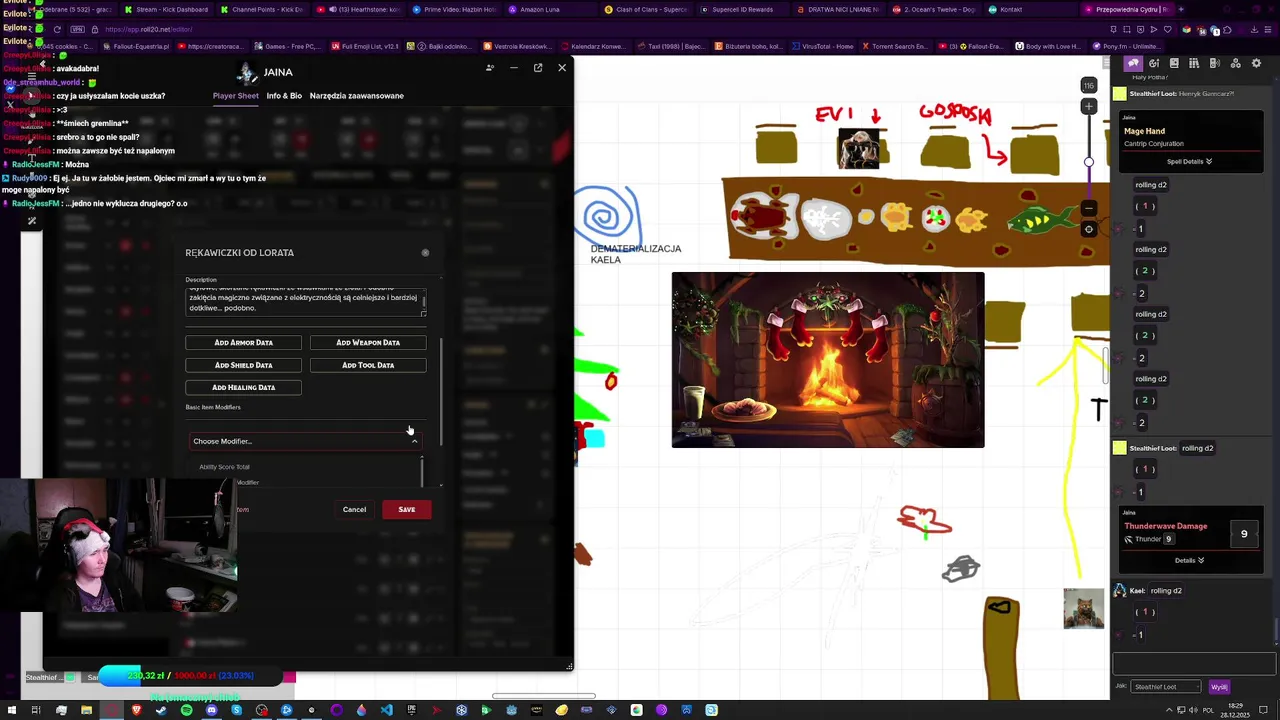
Task: Open the Narzędzia zaawansowane tab
Action: (357, 96)
